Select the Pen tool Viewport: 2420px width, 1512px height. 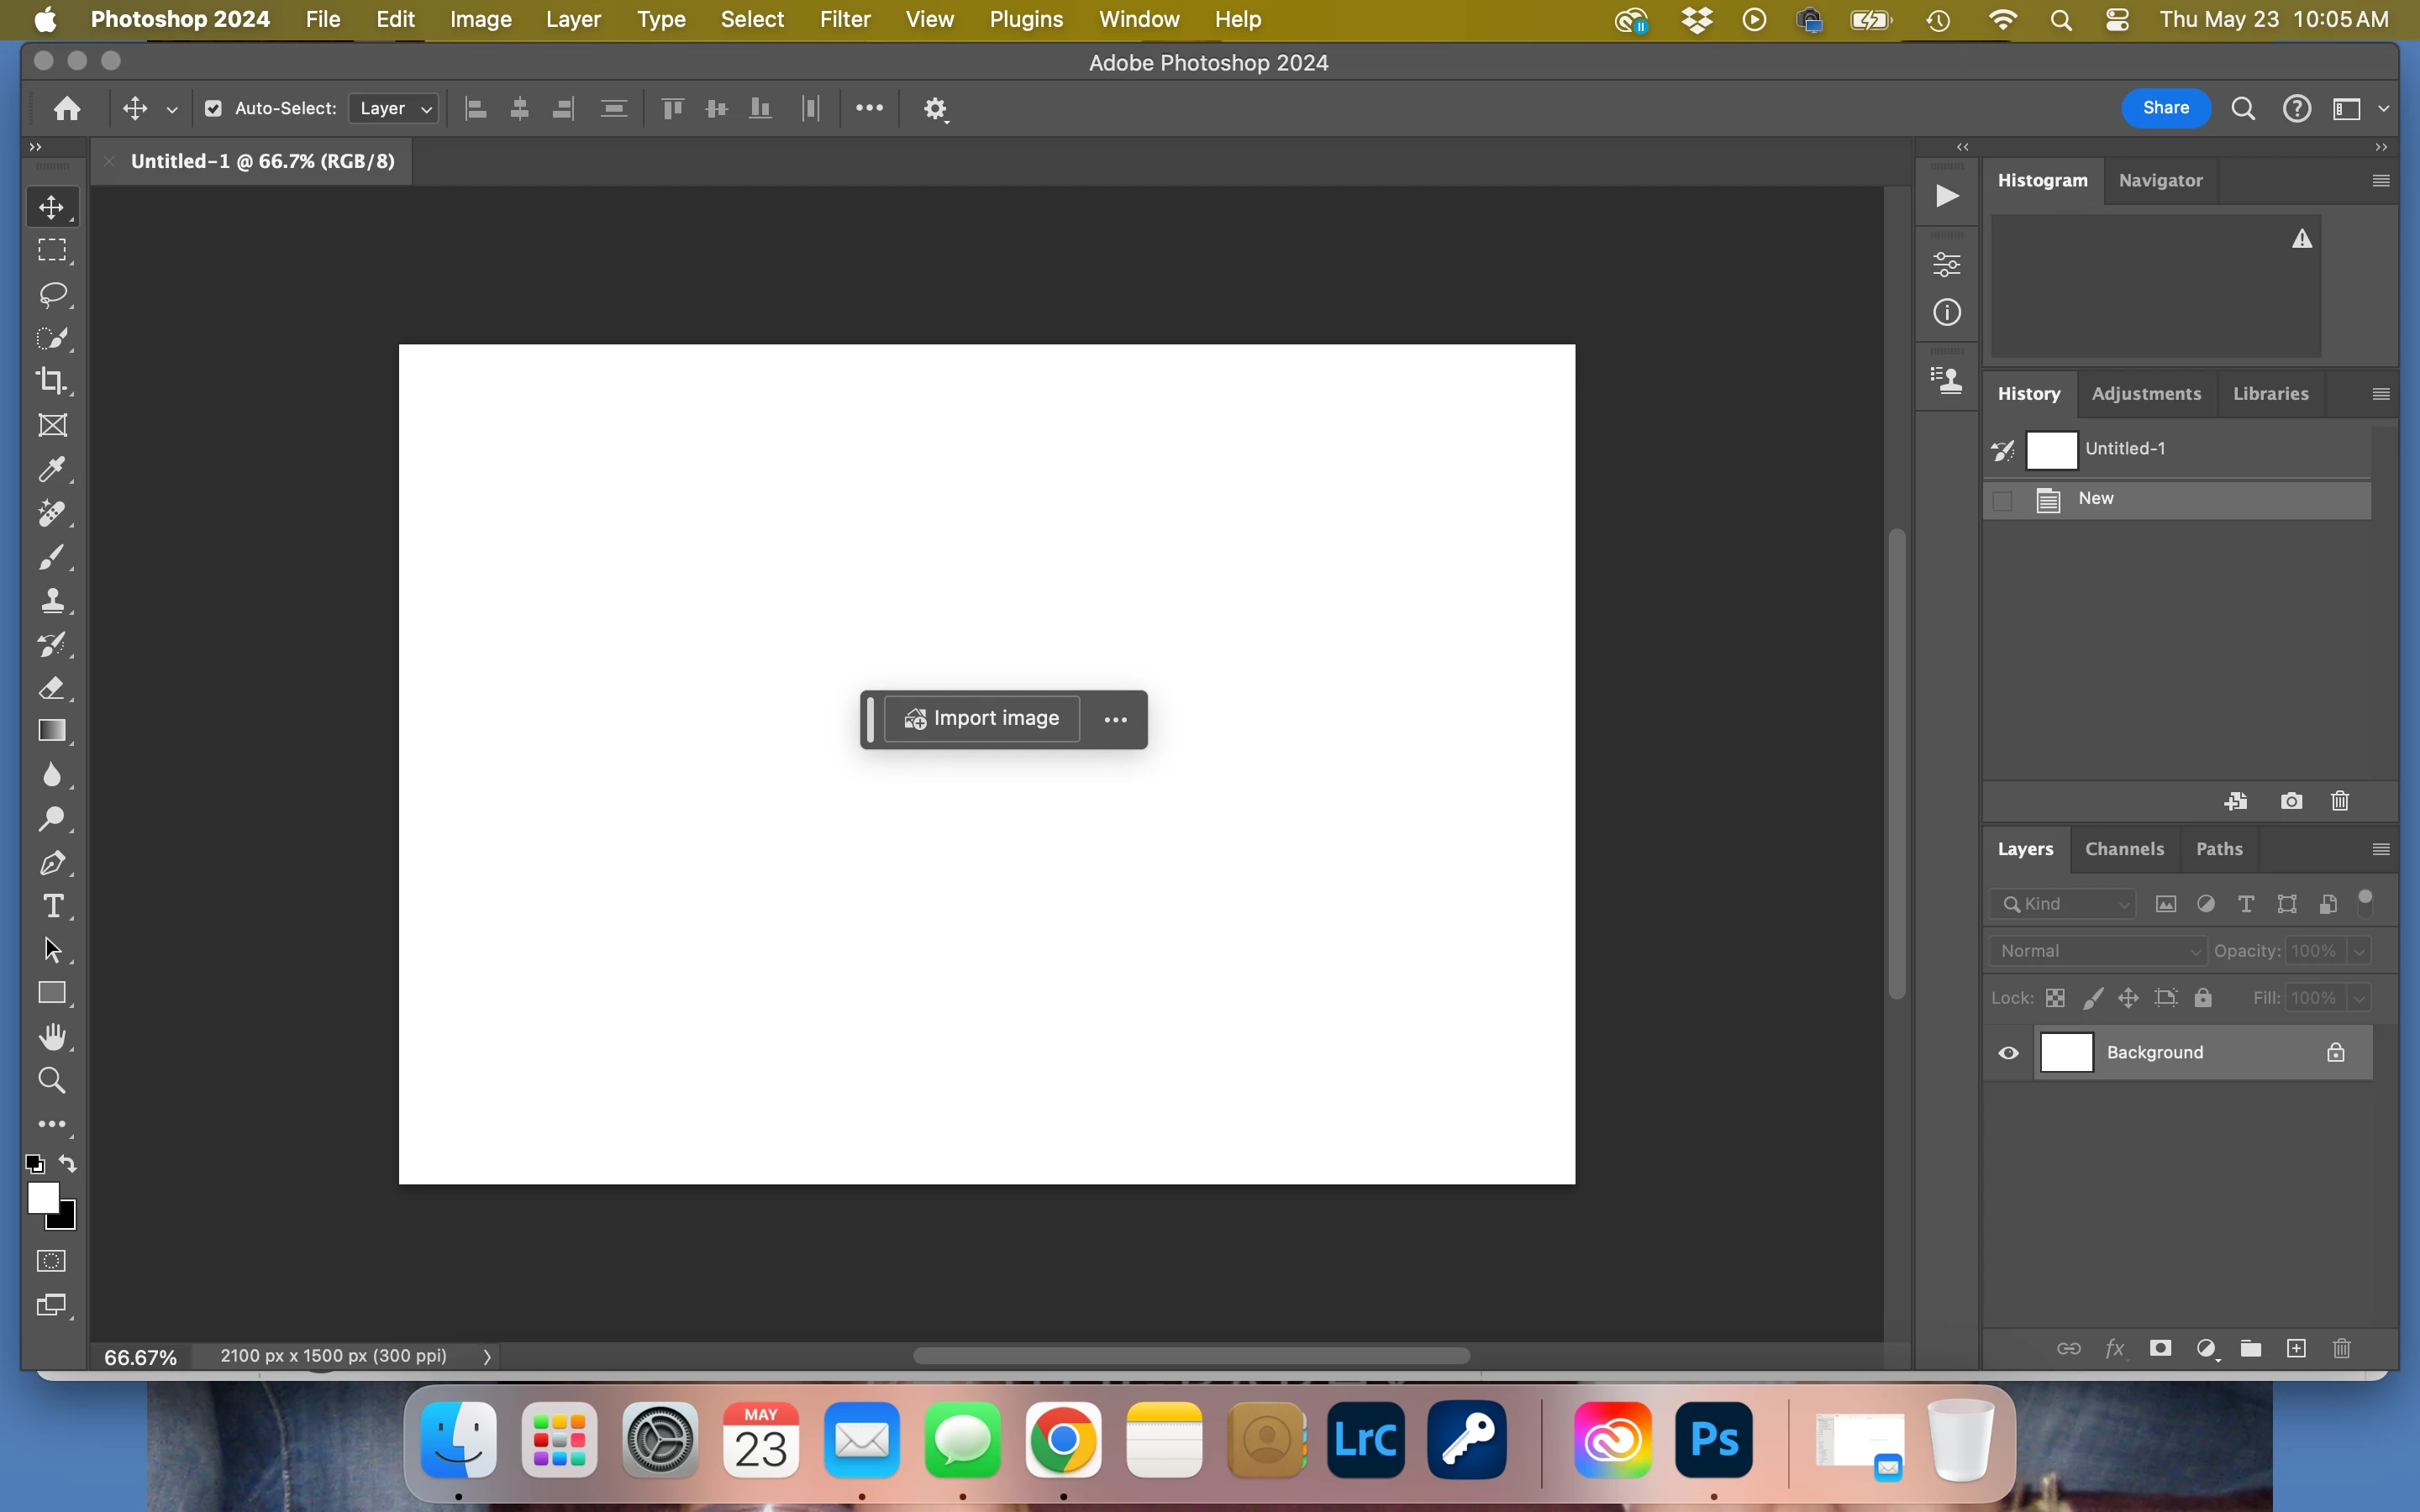coord(52,862)
